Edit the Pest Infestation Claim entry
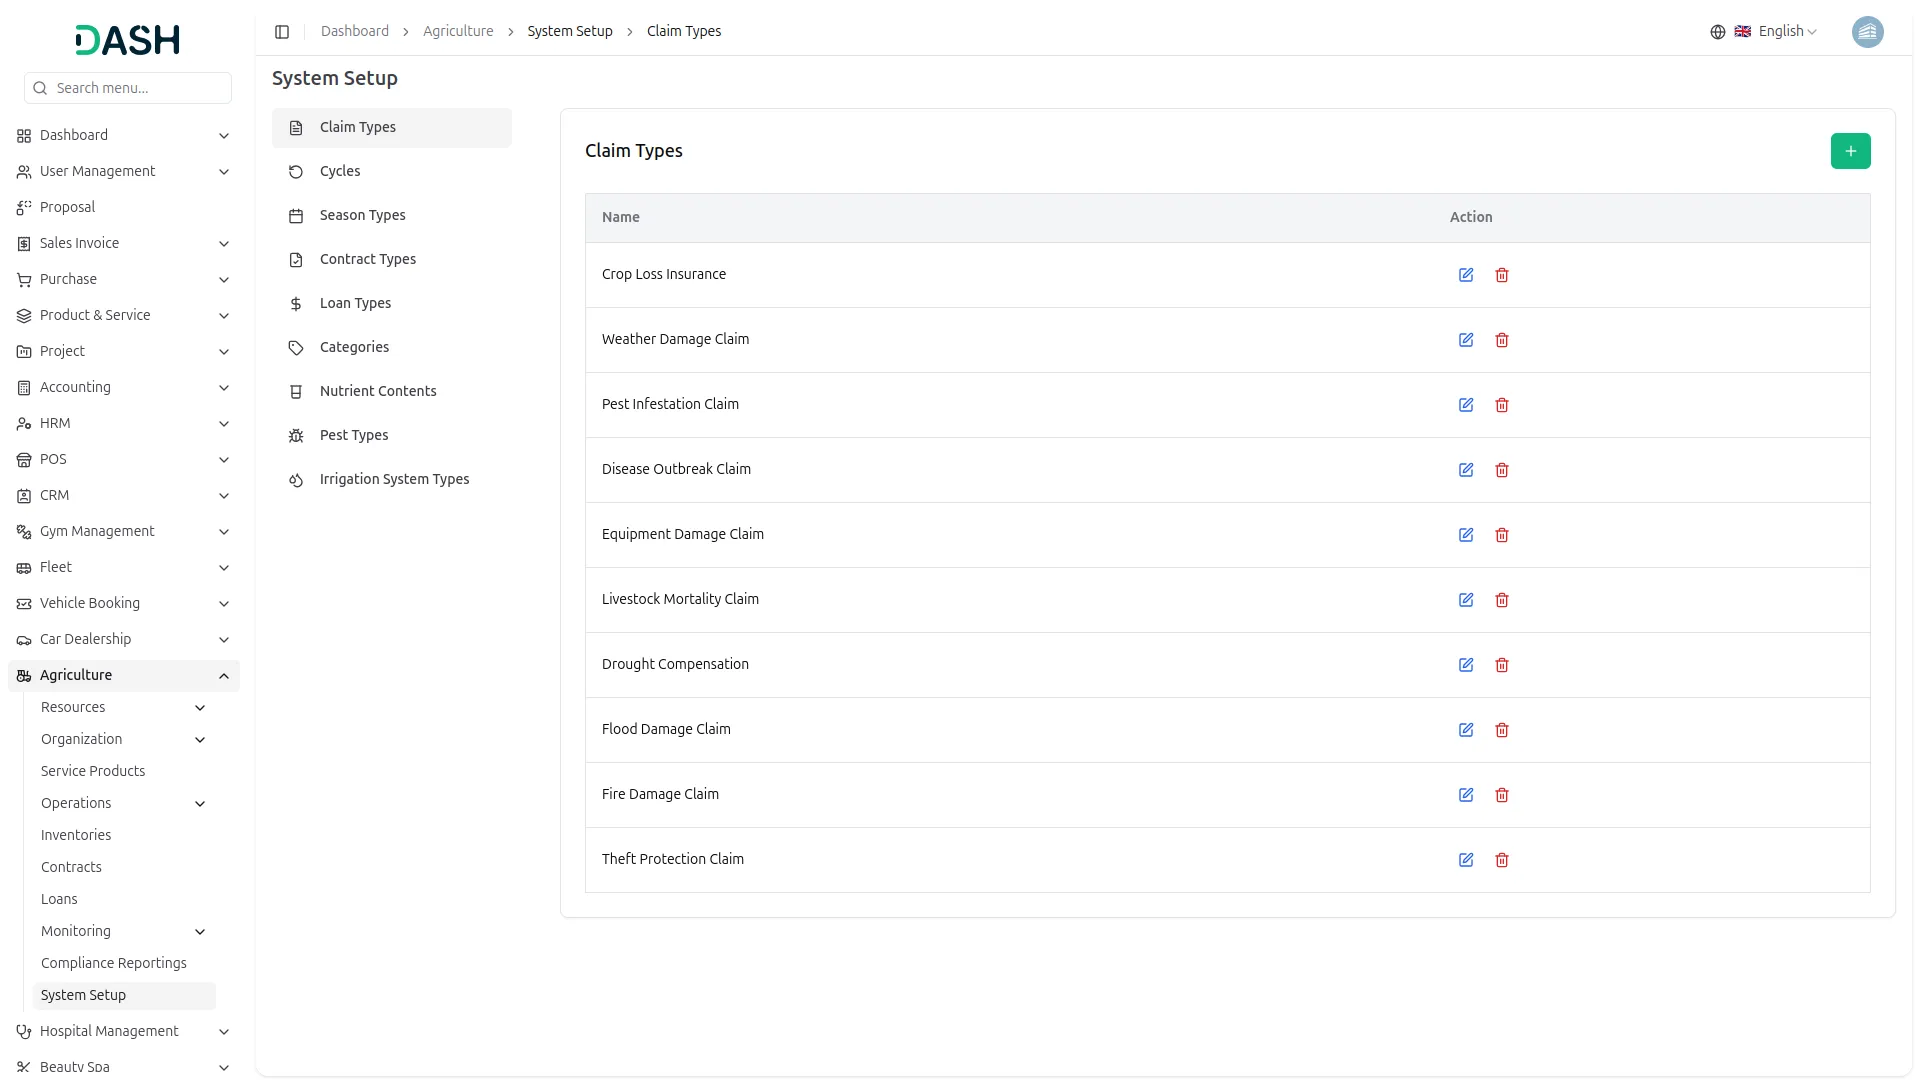The image size is (1920, 1080). [x=1466, y=405]
